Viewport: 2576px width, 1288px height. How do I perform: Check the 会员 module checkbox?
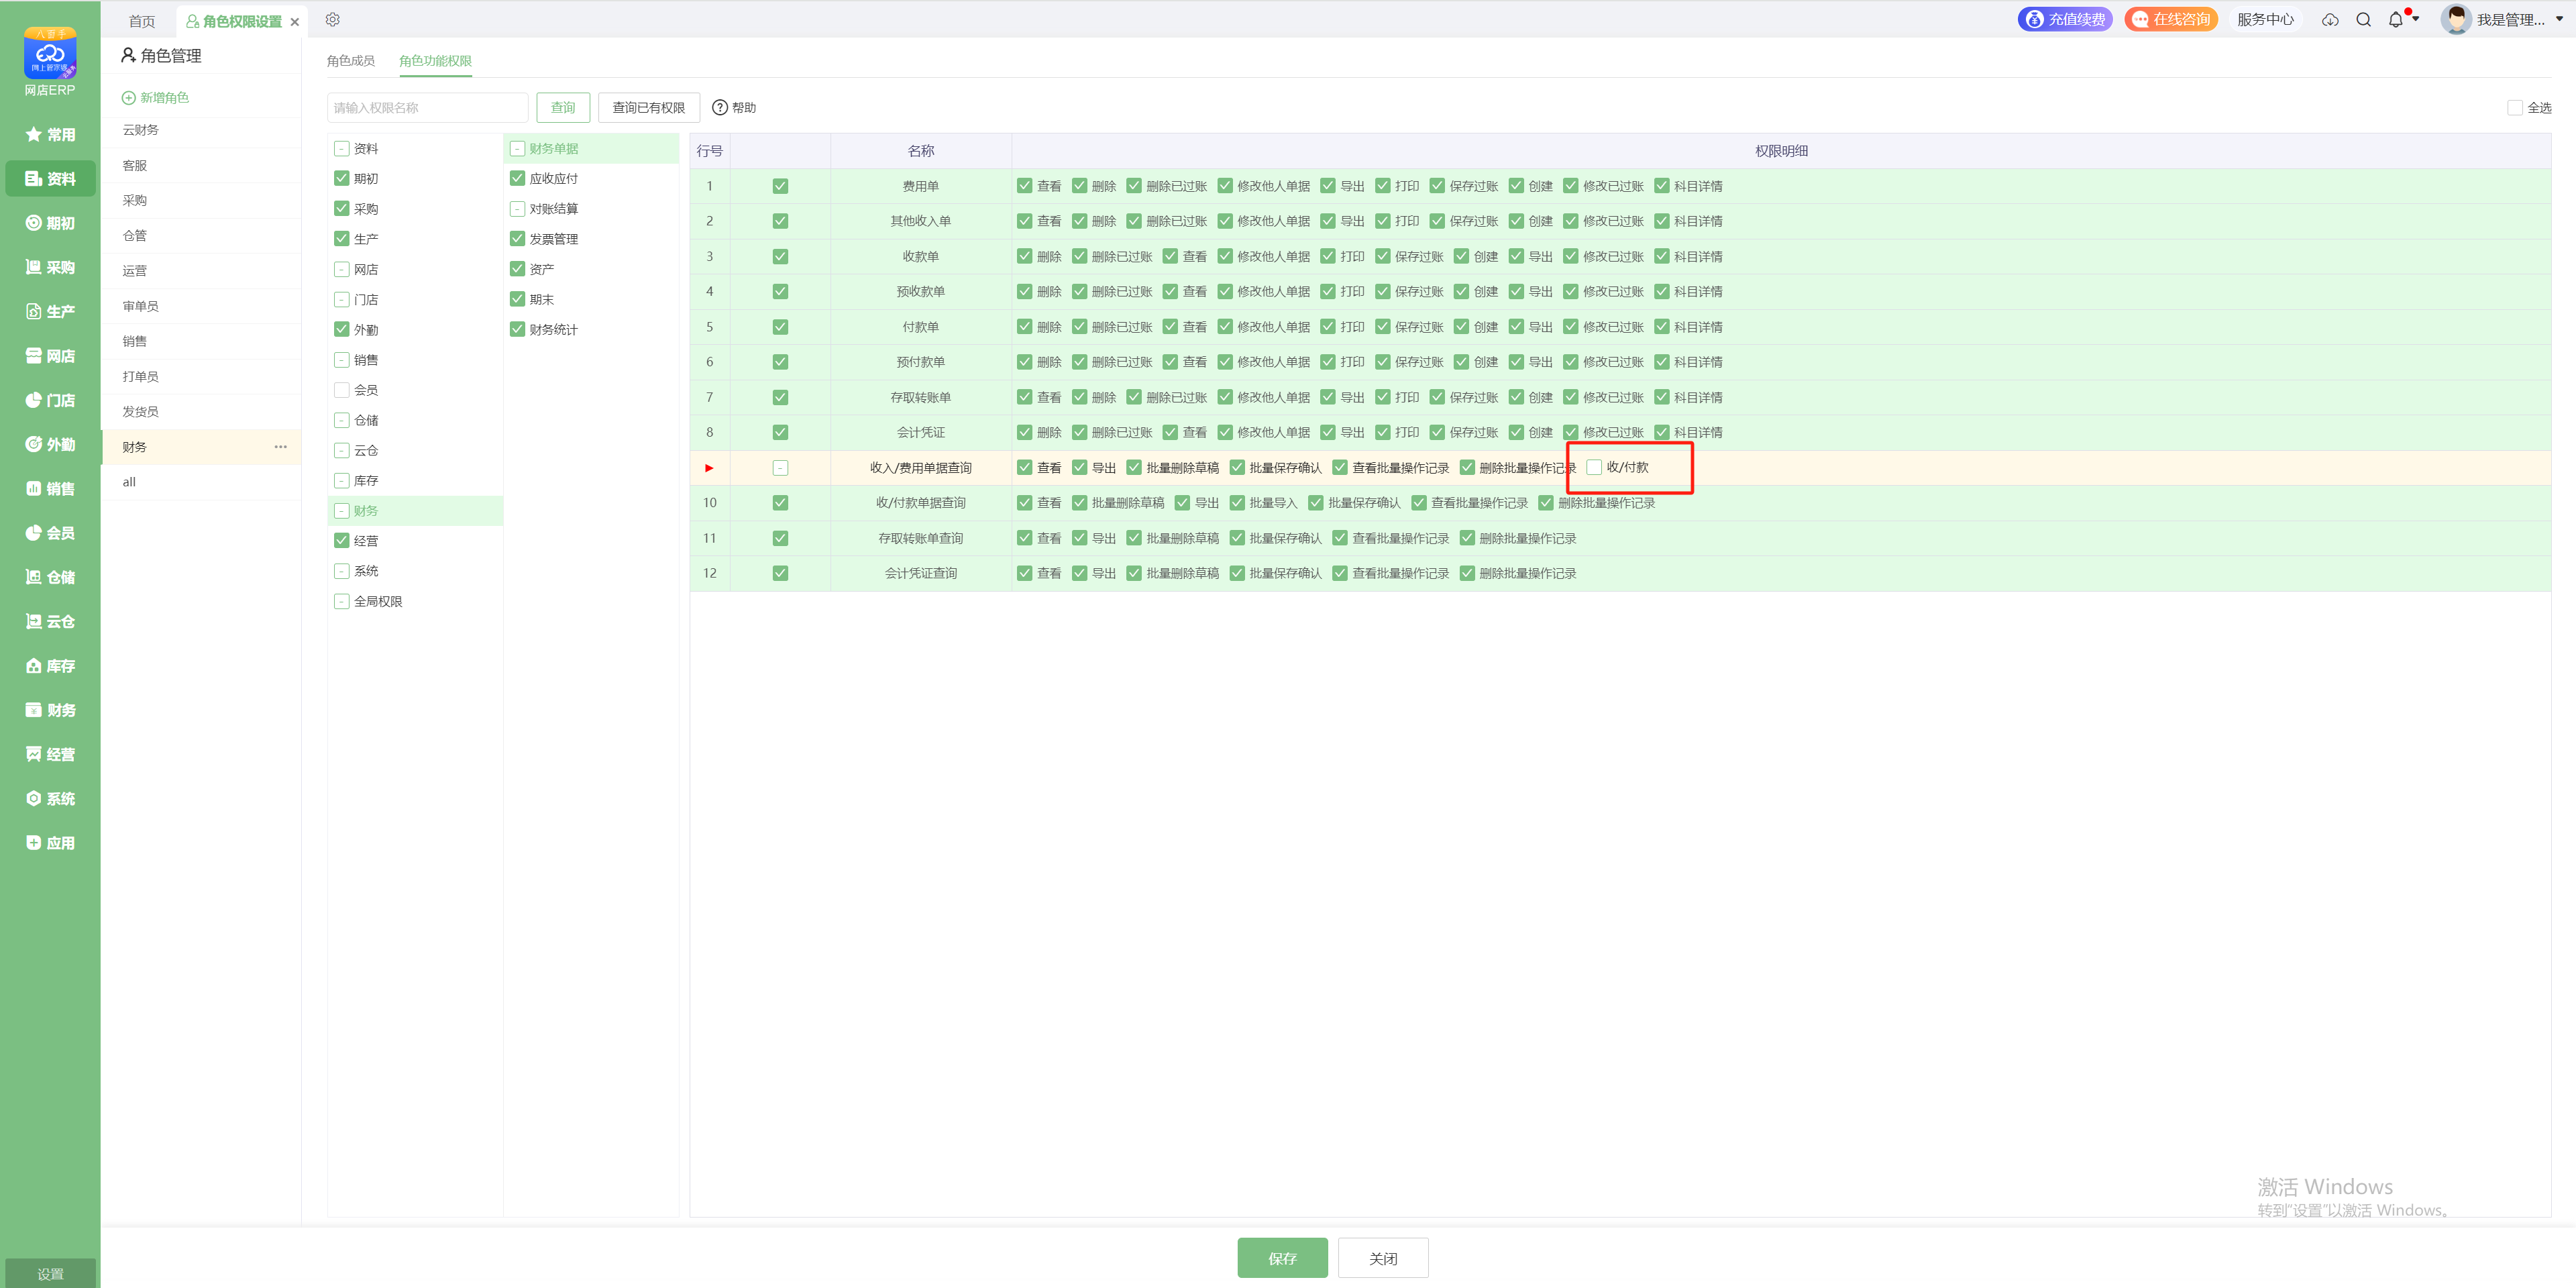[342, 390]
